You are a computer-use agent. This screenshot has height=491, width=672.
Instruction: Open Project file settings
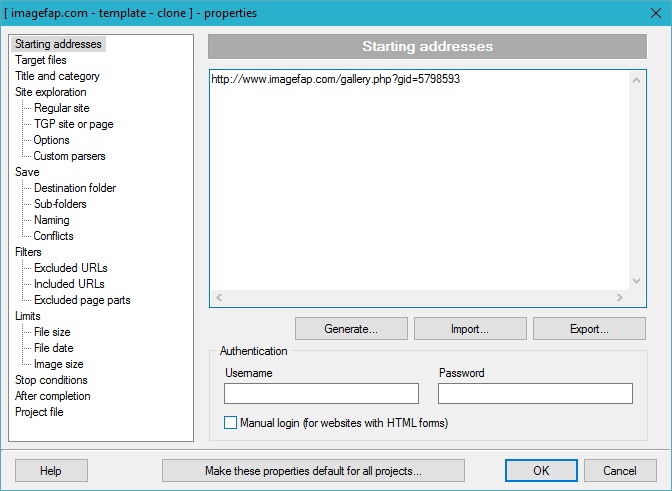(39, 412)
